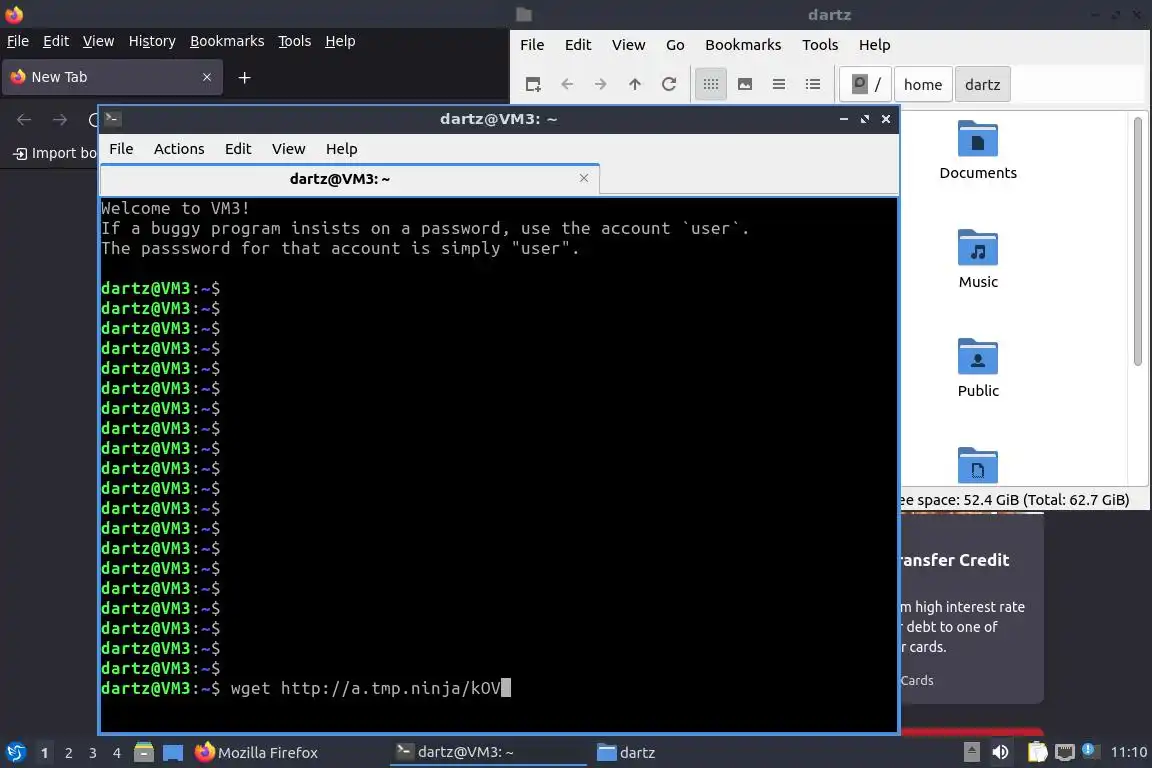Screen dimensions: 1152x768
Task: Select the partly visible folder below Public
Action: click(978, 465)
